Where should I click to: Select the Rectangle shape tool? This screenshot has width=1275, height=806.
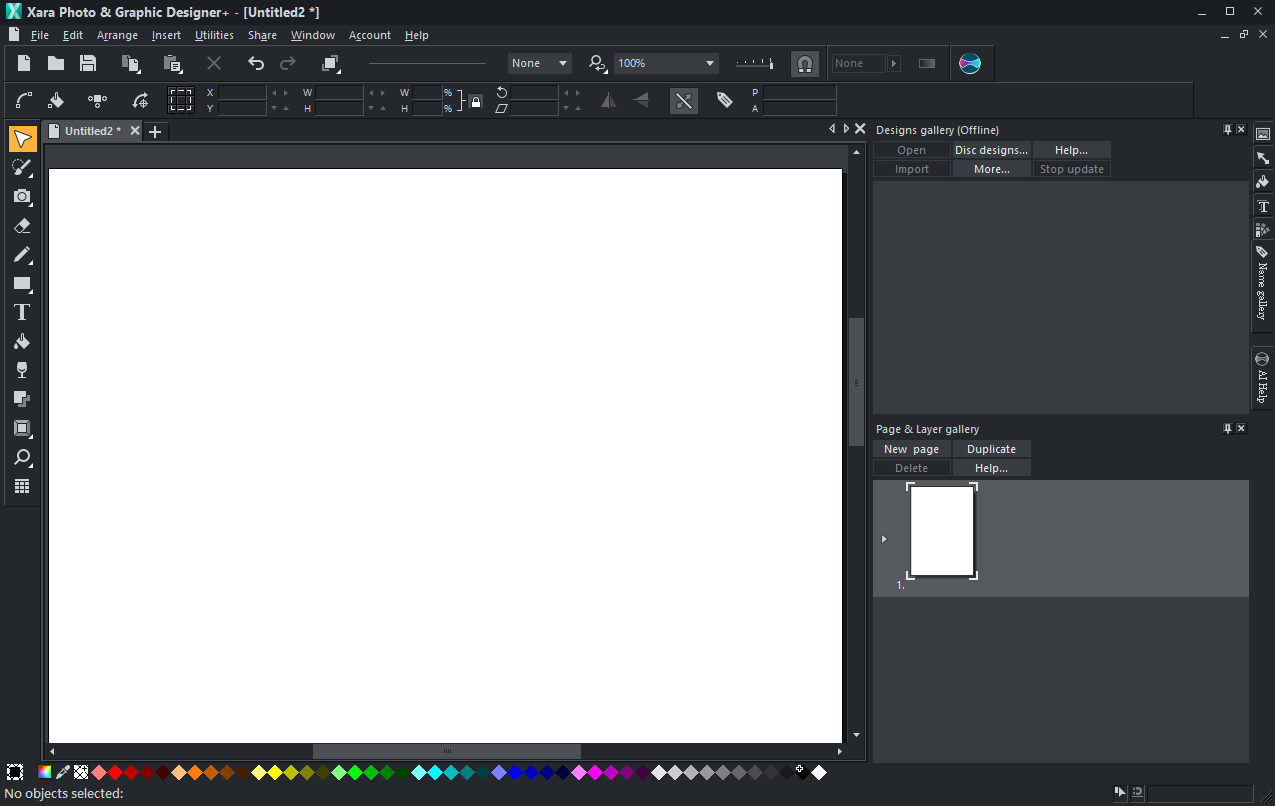22,284
